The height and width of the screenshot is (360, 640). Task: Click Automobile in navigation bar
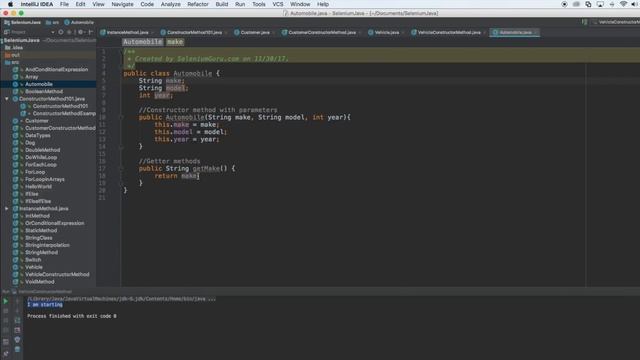79,22
